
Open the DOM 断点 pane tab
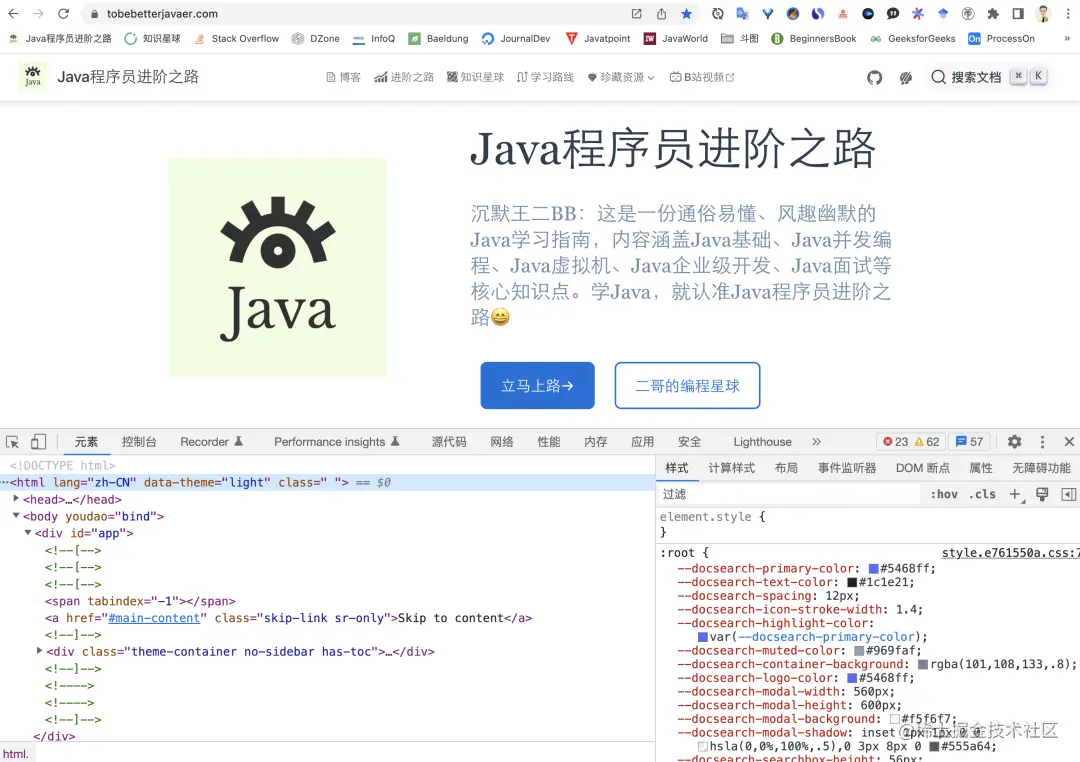[922, 468]
